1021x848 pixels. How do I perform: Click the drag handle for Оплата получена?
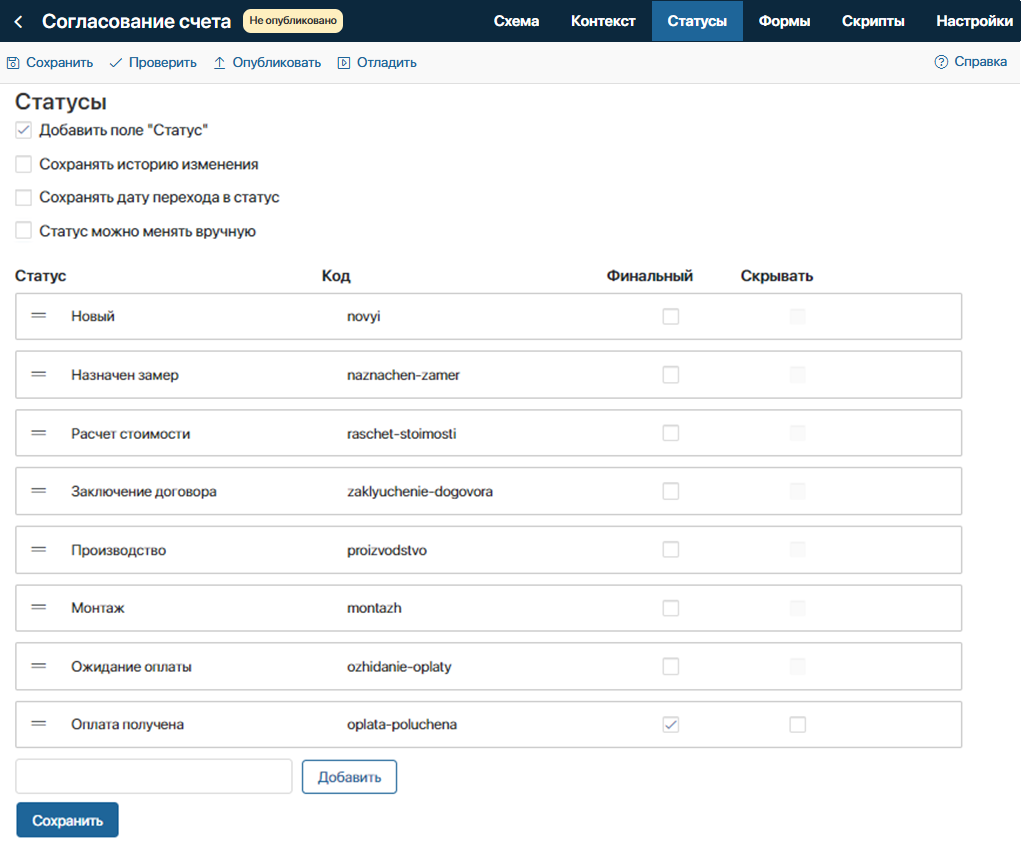click(x=39, y=724)
